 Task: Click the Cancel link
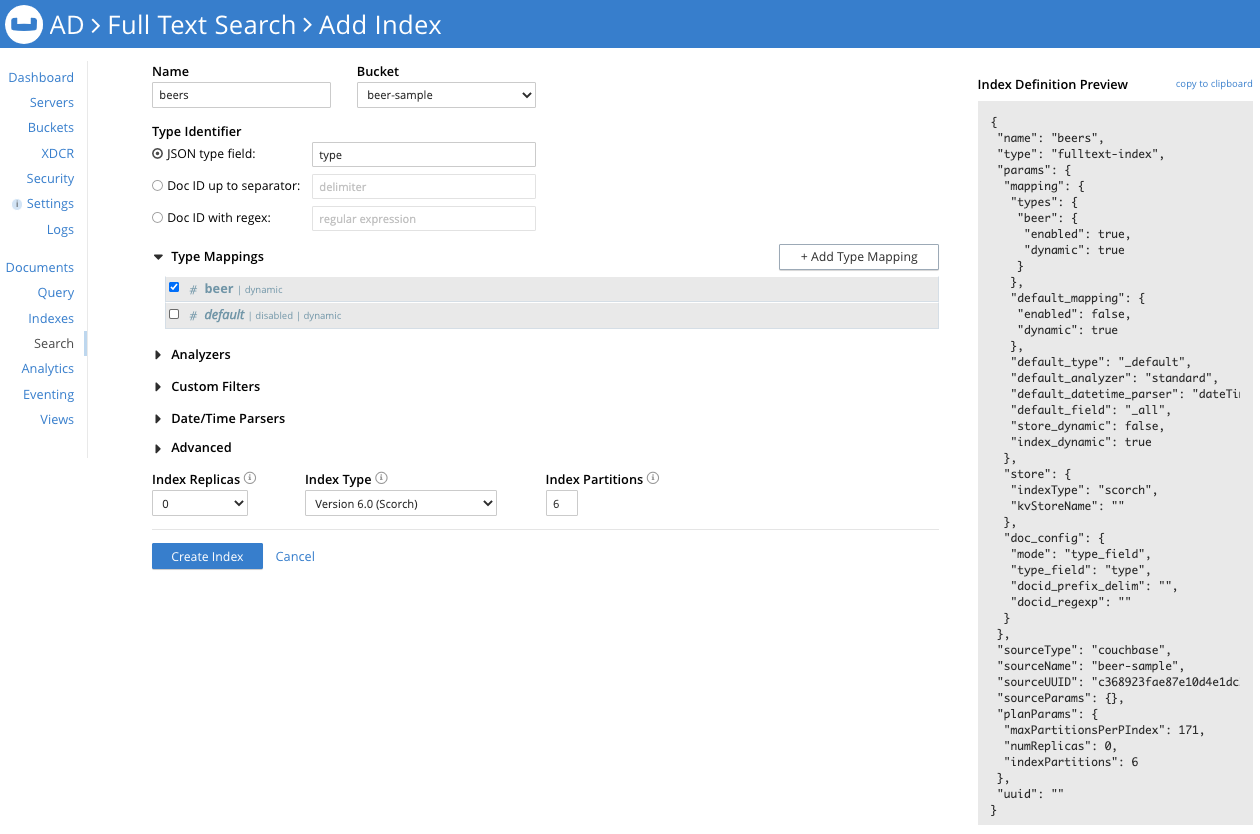295,556
